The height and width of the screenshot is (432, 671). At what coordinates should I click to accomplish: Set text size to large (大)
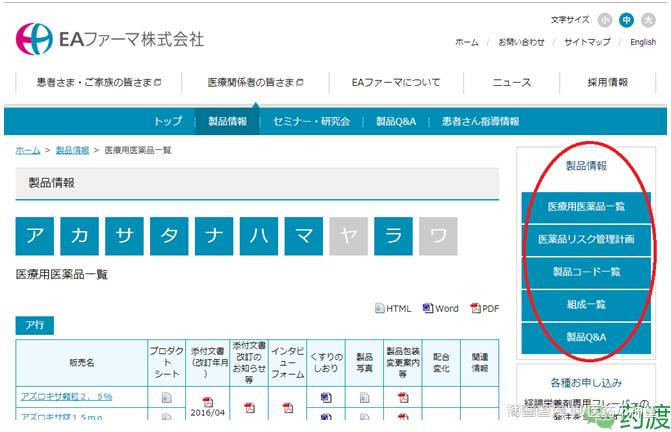(648, 20)
